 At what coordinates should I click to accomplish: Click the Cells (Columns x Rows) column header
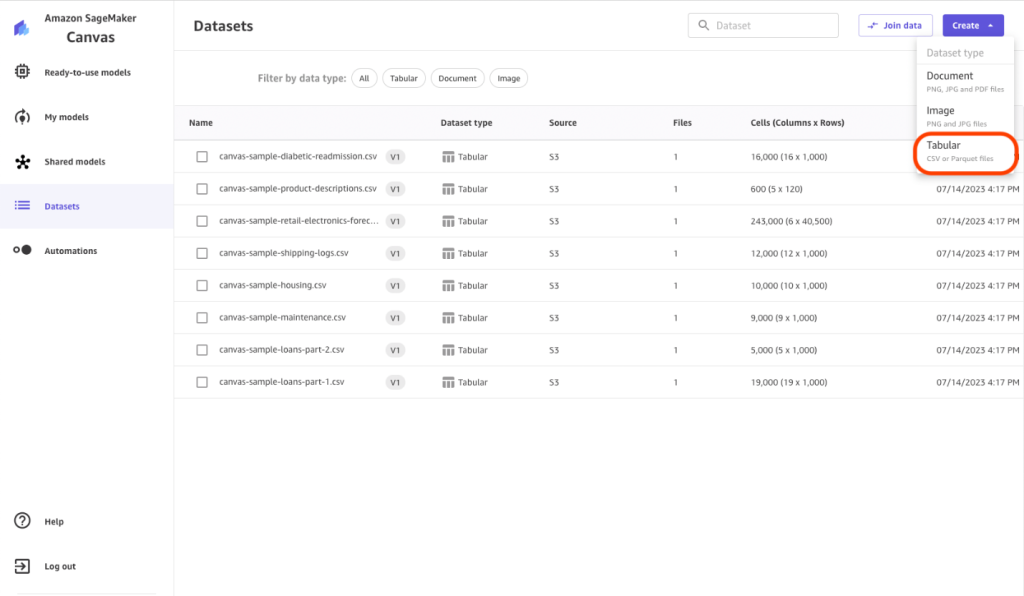[797, 123]
